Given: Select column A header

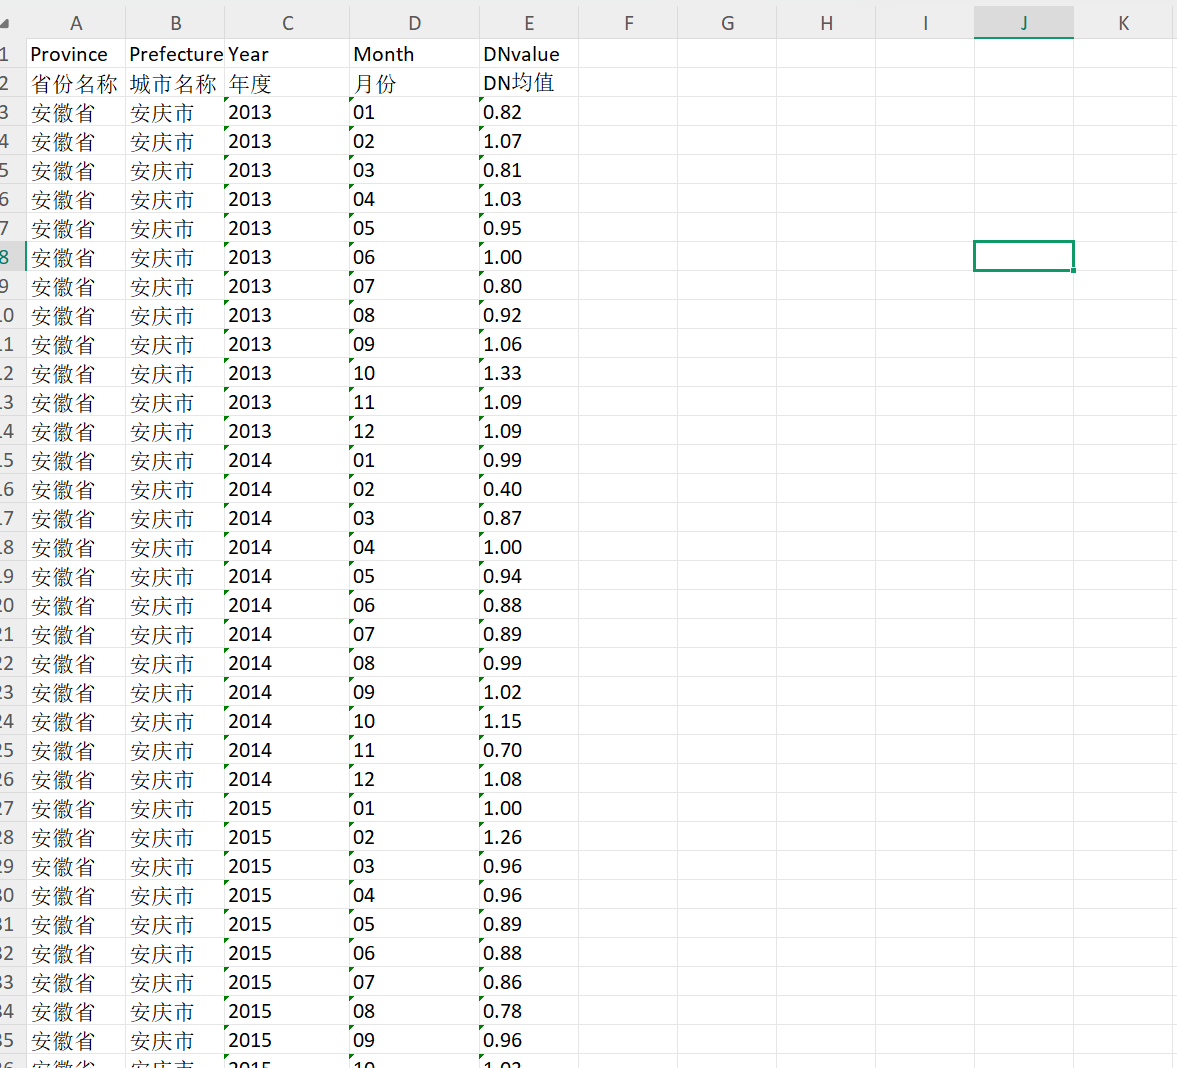Looking at the screenshot, I should click(76, 23).
